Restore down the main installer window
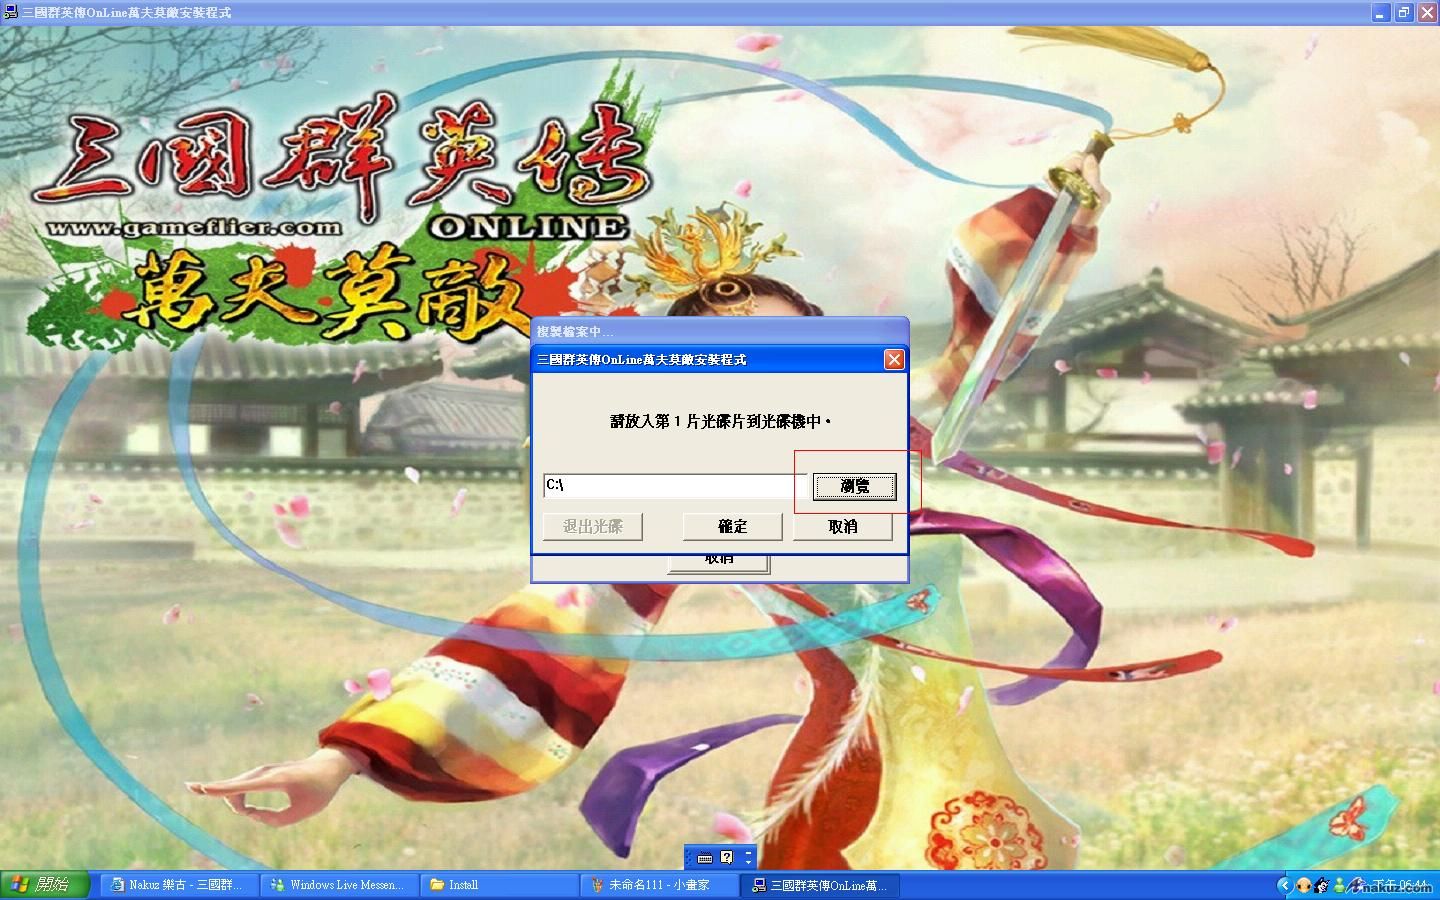The height and width of the screenshot is (900, 1440). tap(1404, 12)
